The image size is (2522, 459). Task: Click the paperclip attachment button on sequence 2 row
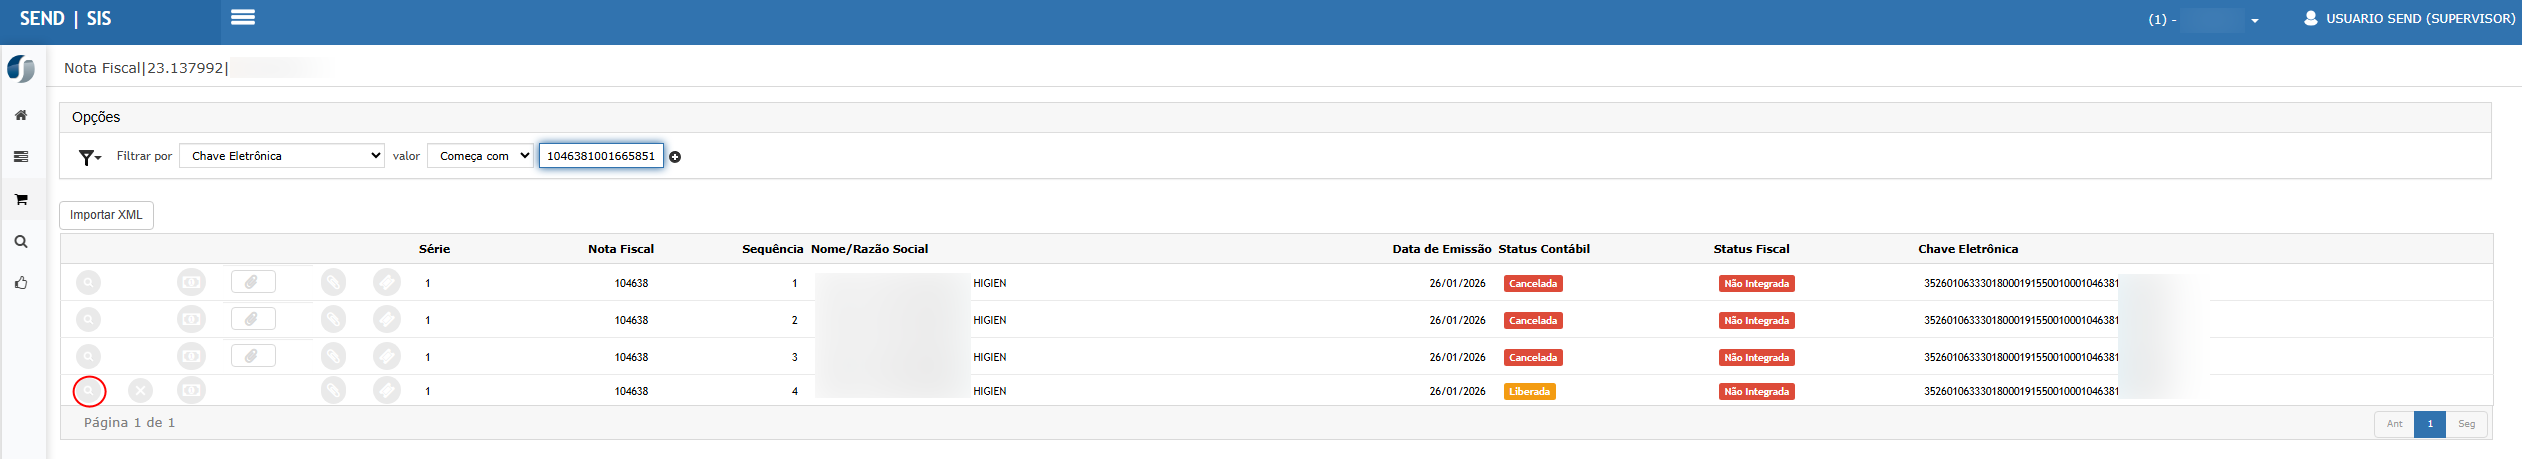tap(253, 319)
